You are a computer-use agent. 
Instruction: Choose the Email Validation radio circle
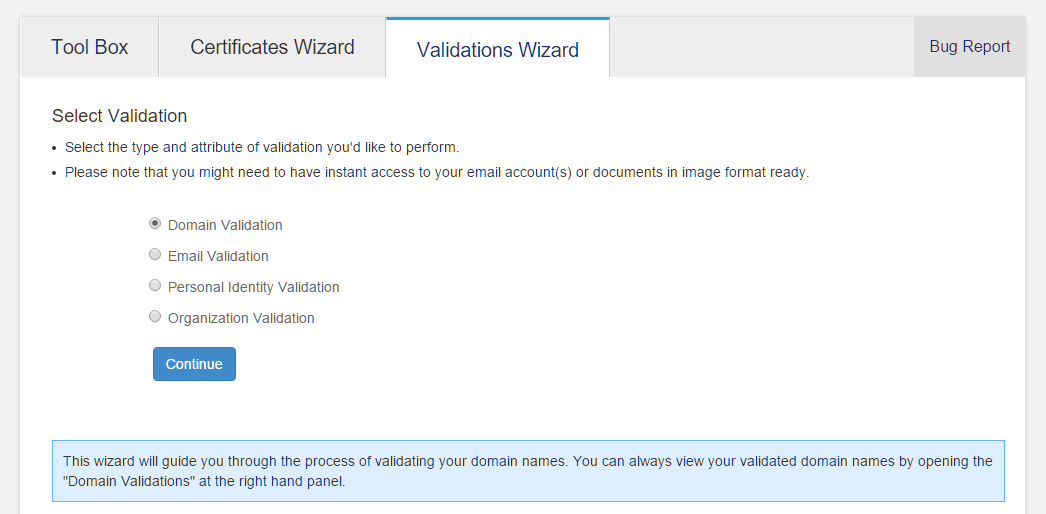tap(155, 255)
